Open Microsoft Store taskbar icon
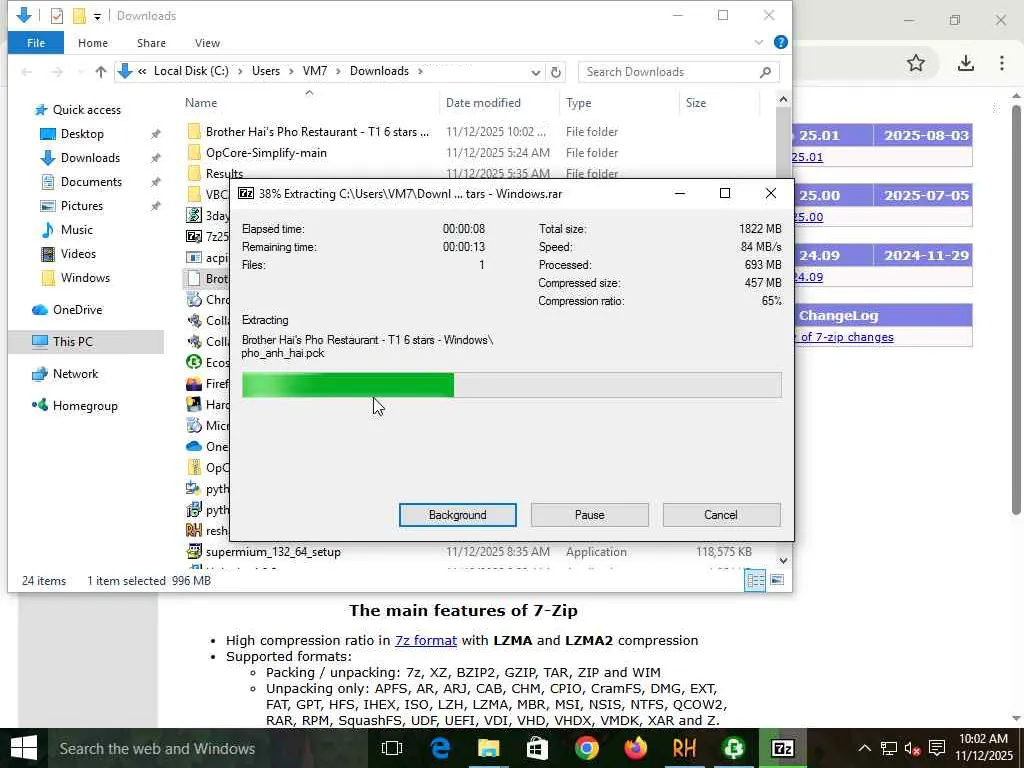 click(x=537, y=748)
